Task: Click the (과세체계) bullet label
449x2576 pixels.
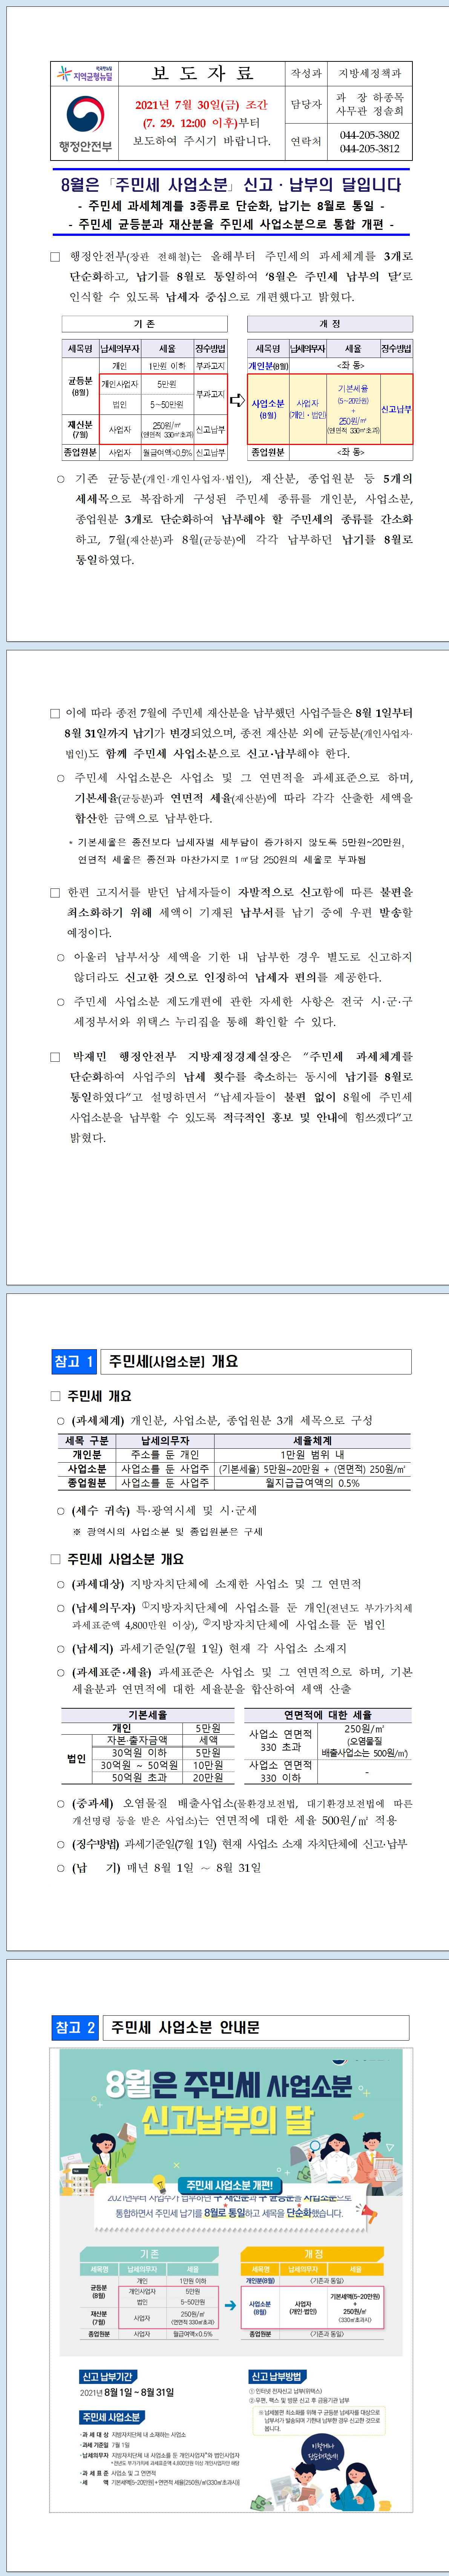Action: 98,1420
